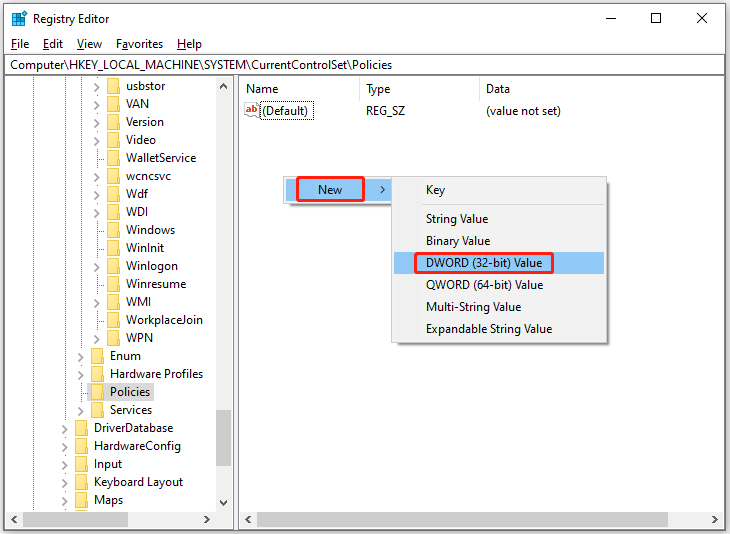This screenshot has height=534, width=730.
Task: Choose Binary Value from the submenu
Action: click(x=499, y=241)
